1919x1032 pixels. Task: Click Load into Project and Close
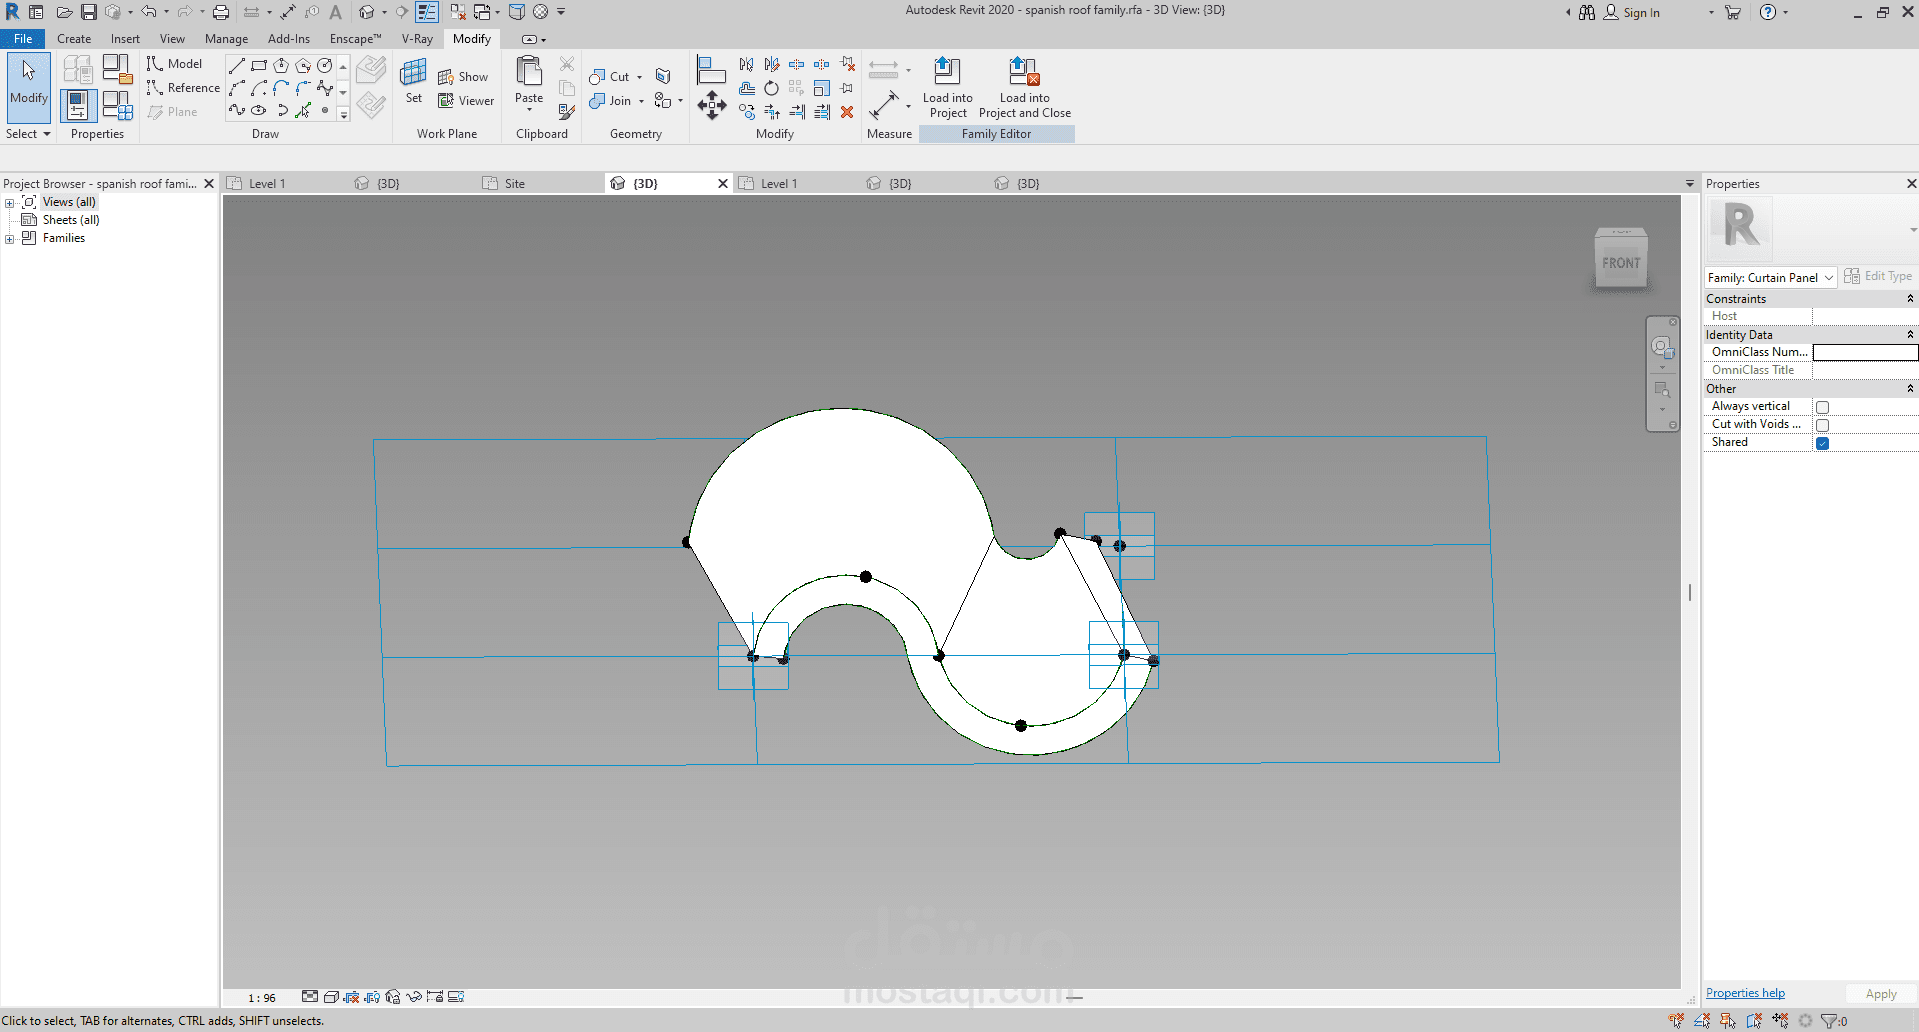(x=1024, y=72)
